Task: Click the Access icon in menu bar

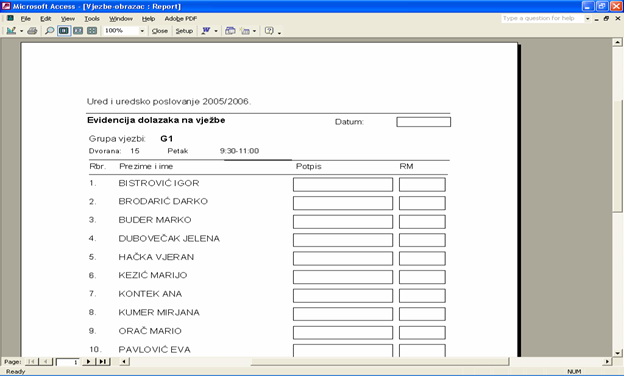Action: tap(10, 18)
